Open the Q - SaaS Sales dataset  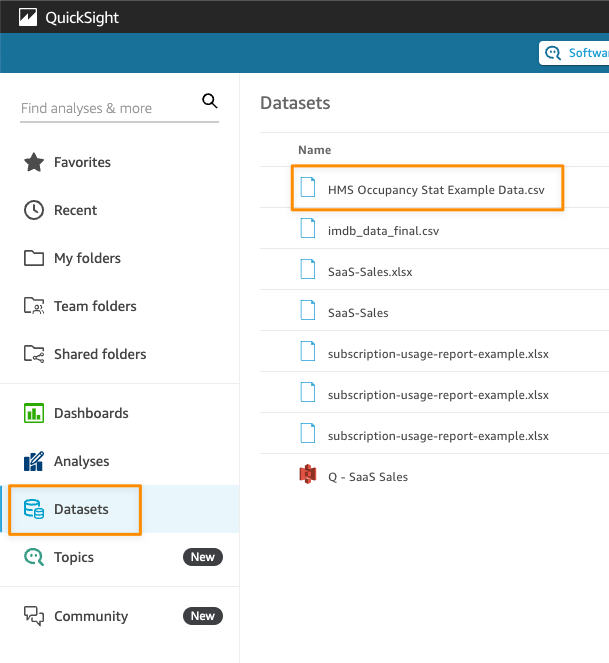368,477
